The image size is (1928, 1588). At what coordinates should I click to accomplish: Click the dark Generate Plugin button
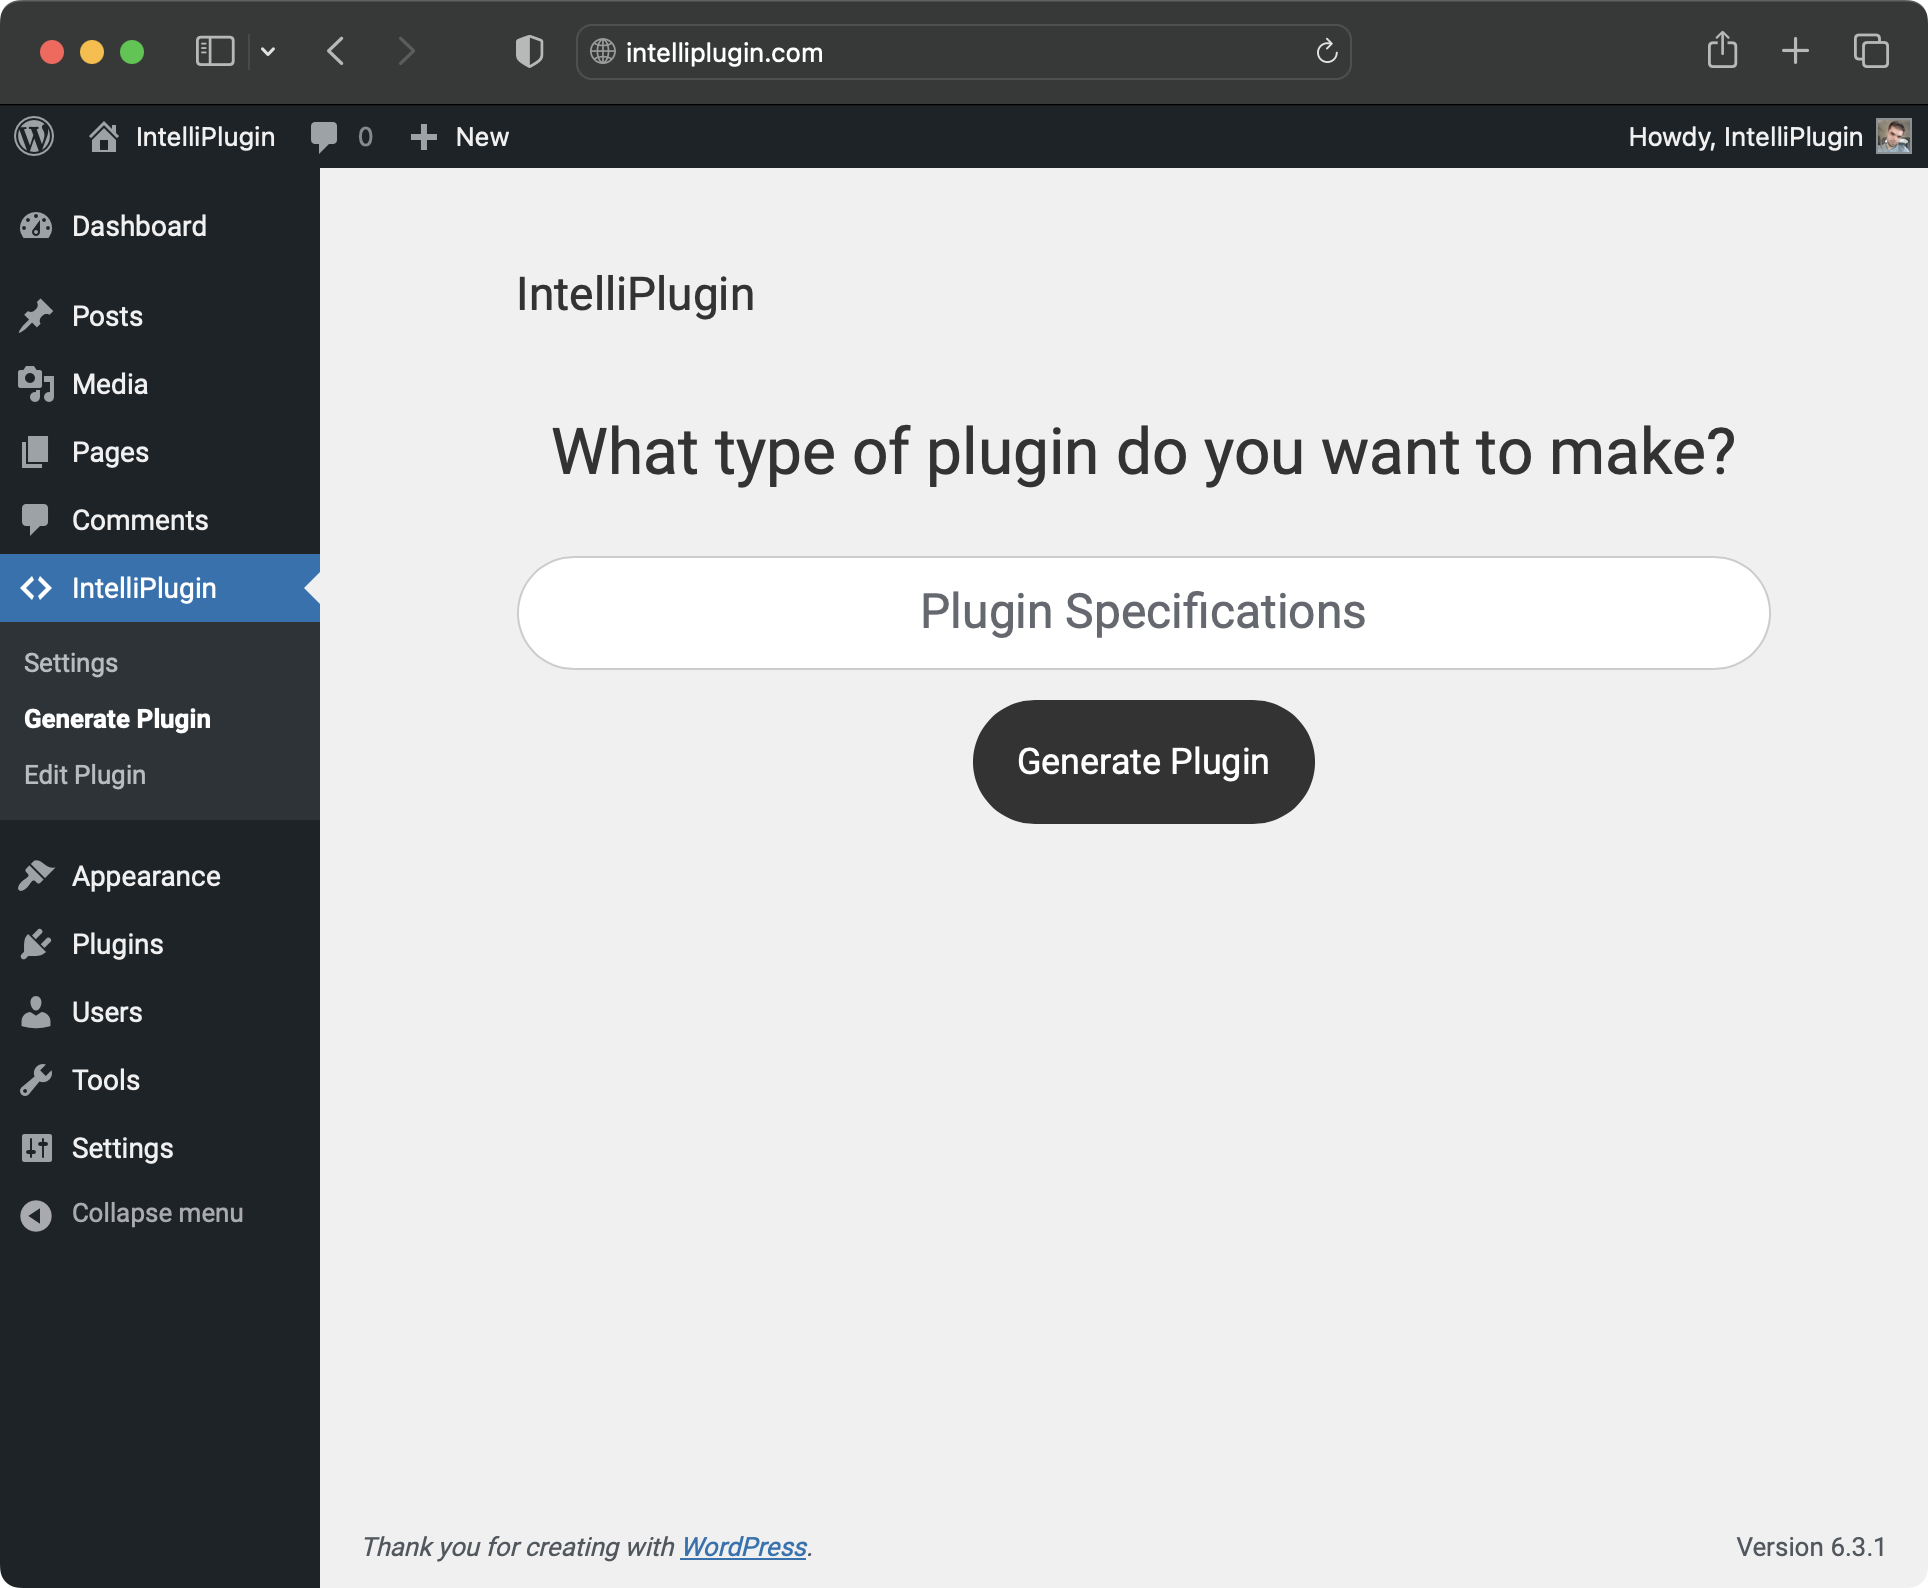coord(1143,762)
